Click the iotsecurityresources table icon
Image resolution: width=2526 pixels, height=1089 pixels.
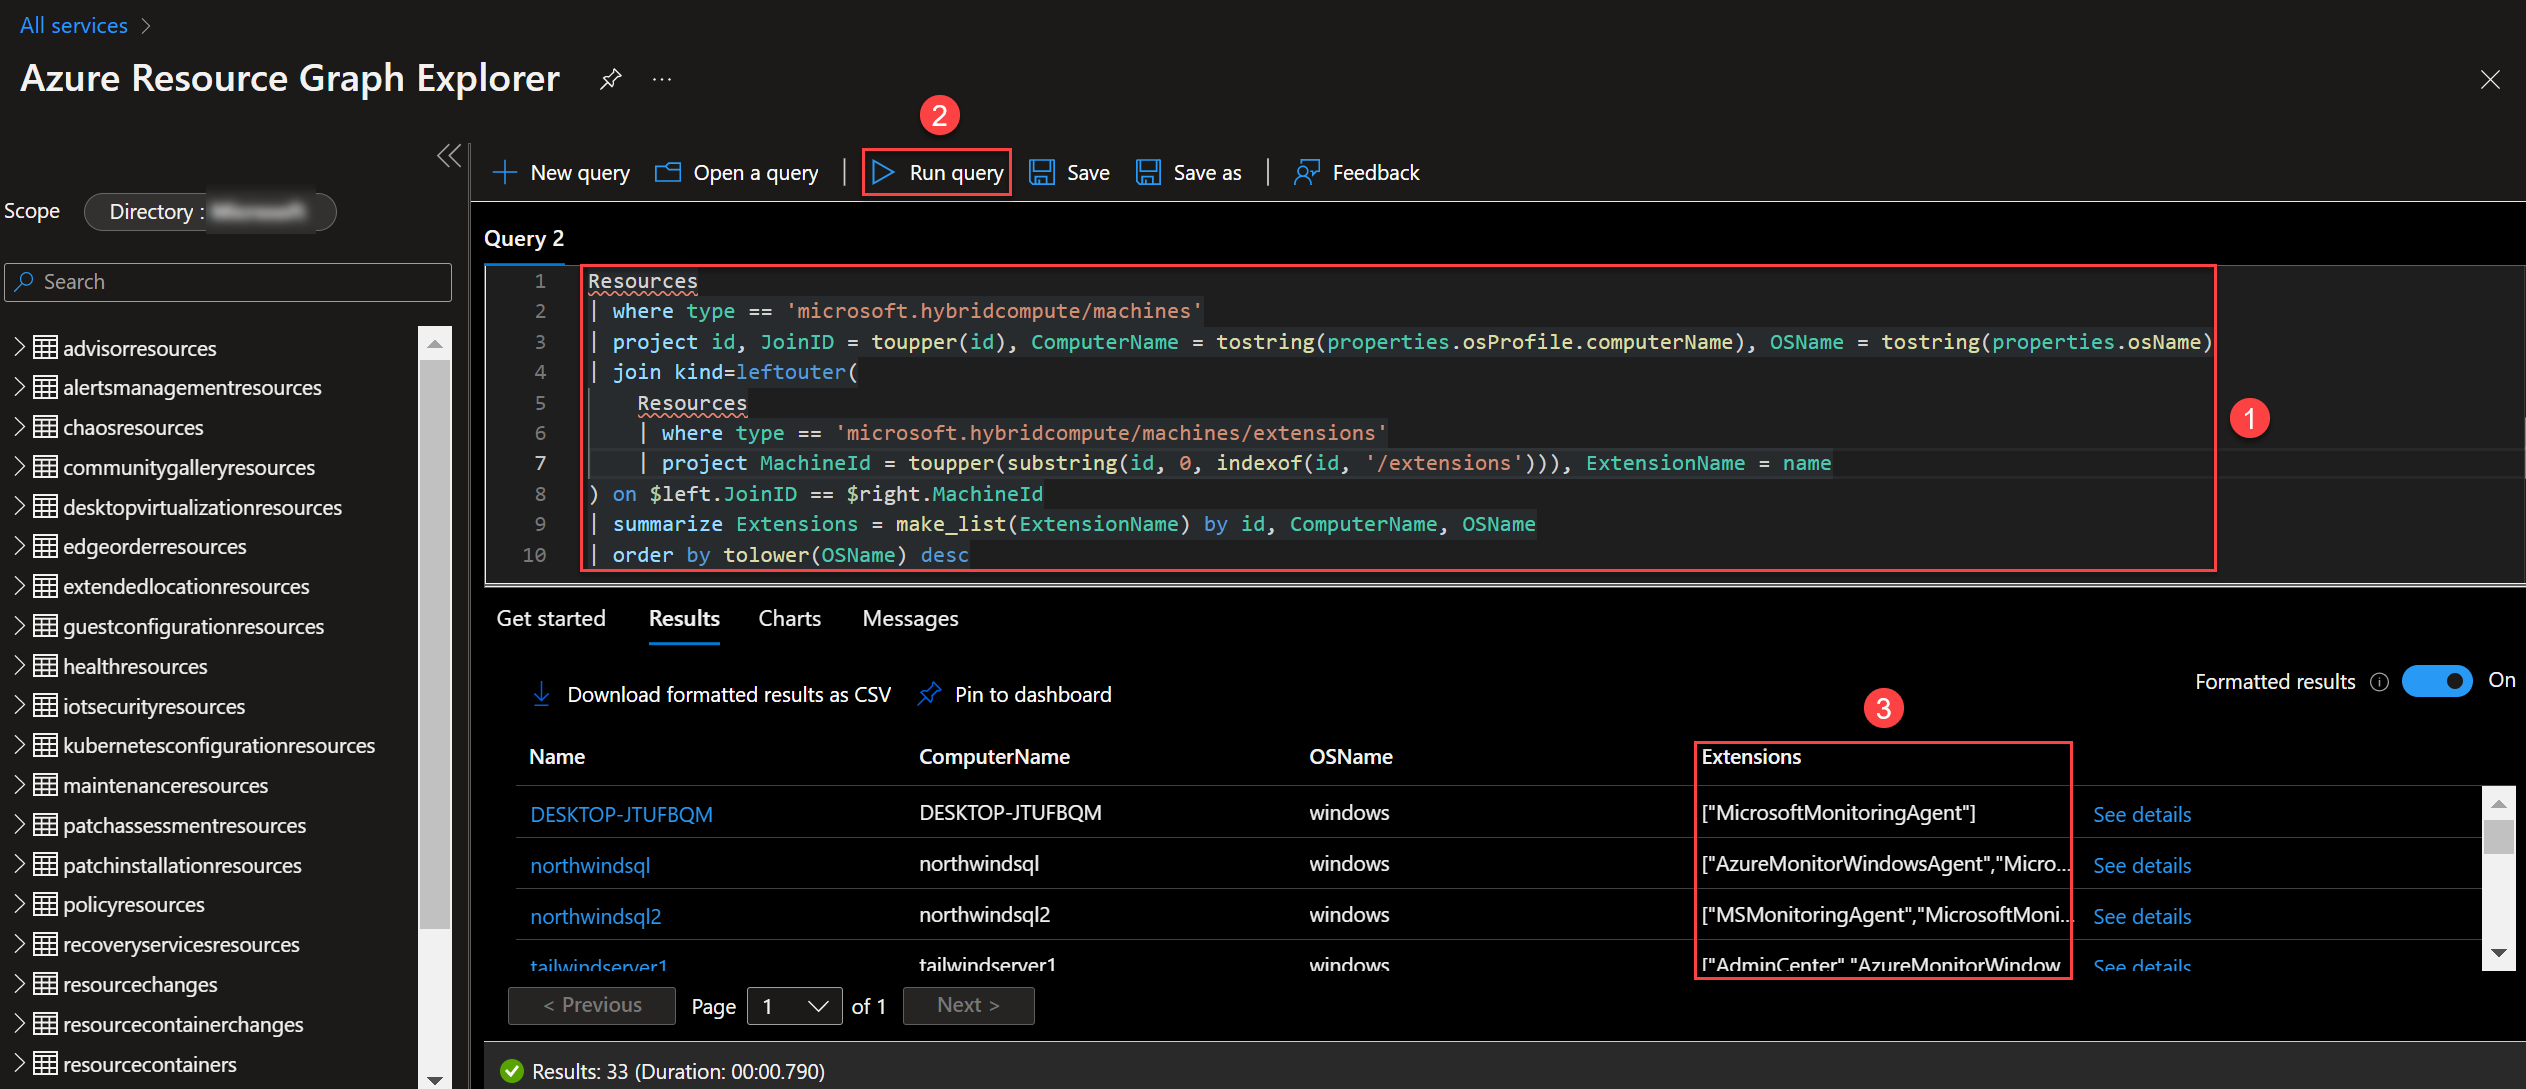point(45,706)
